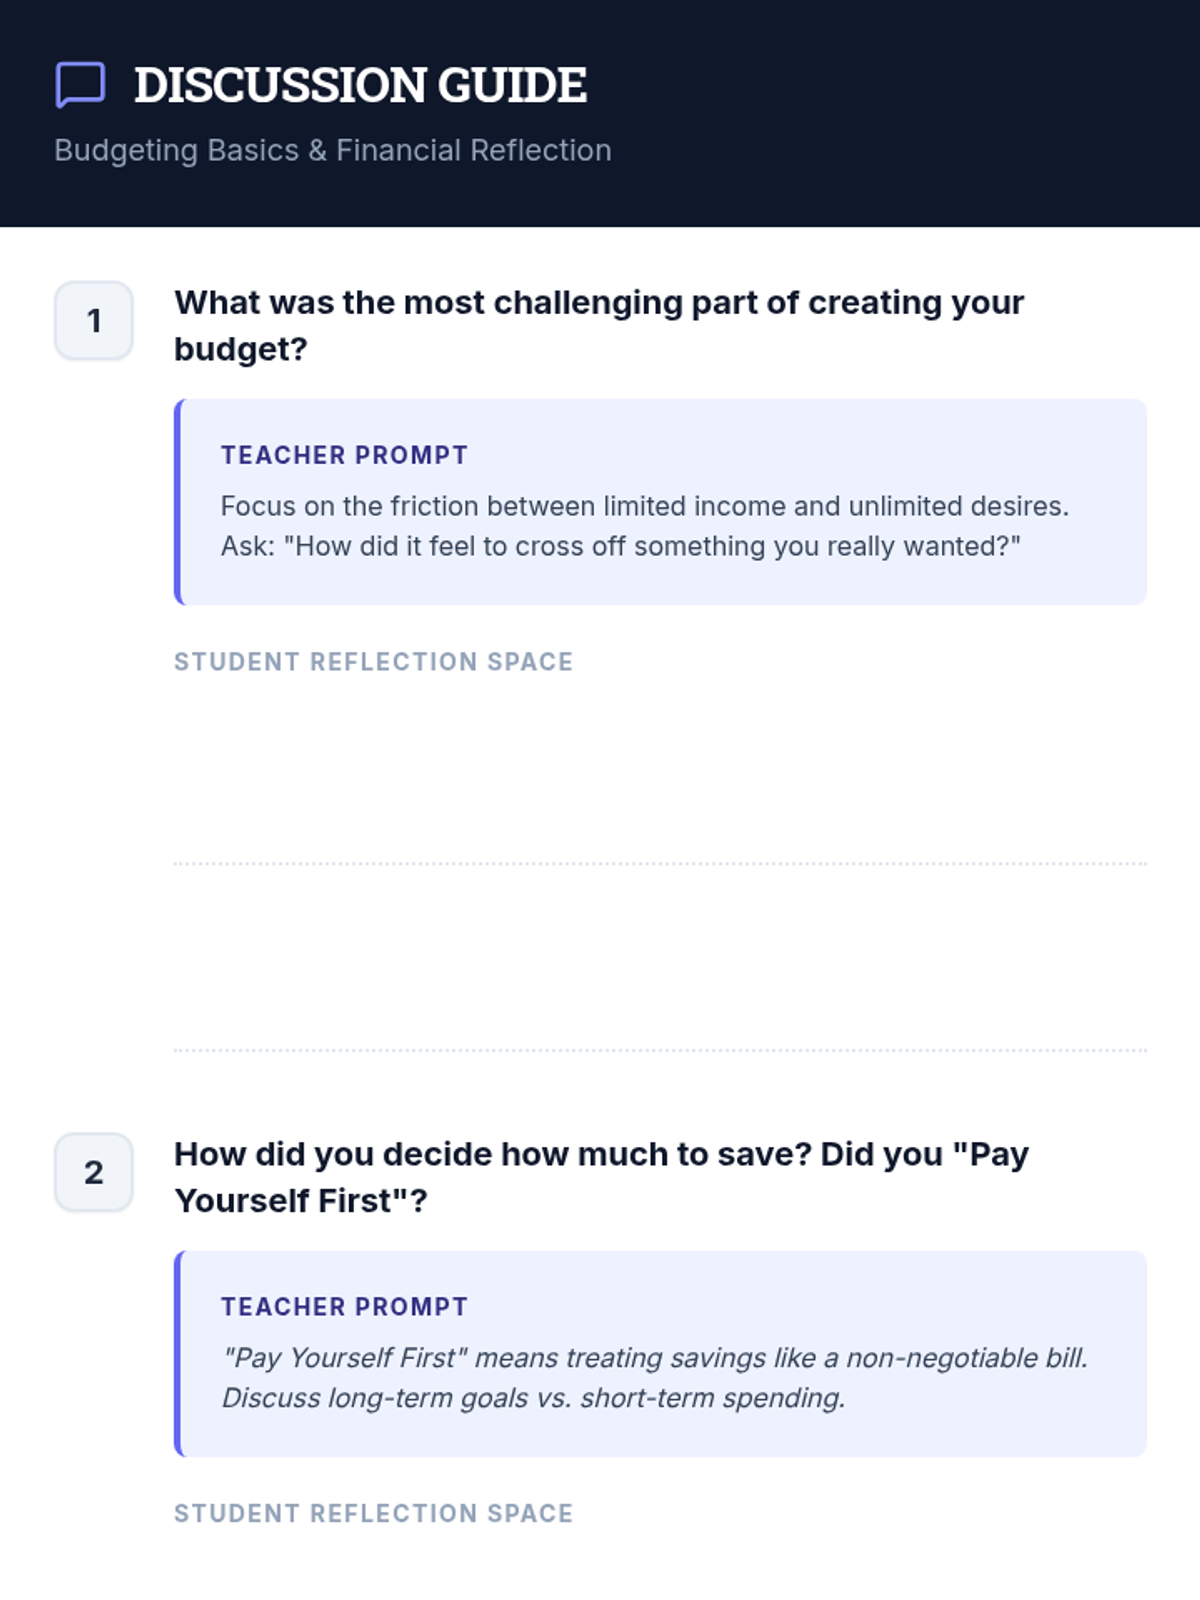The width and height of the screenshot is (1200, 1600).
Task: Click the most challenging part question heading
Action: pos(598,303)
